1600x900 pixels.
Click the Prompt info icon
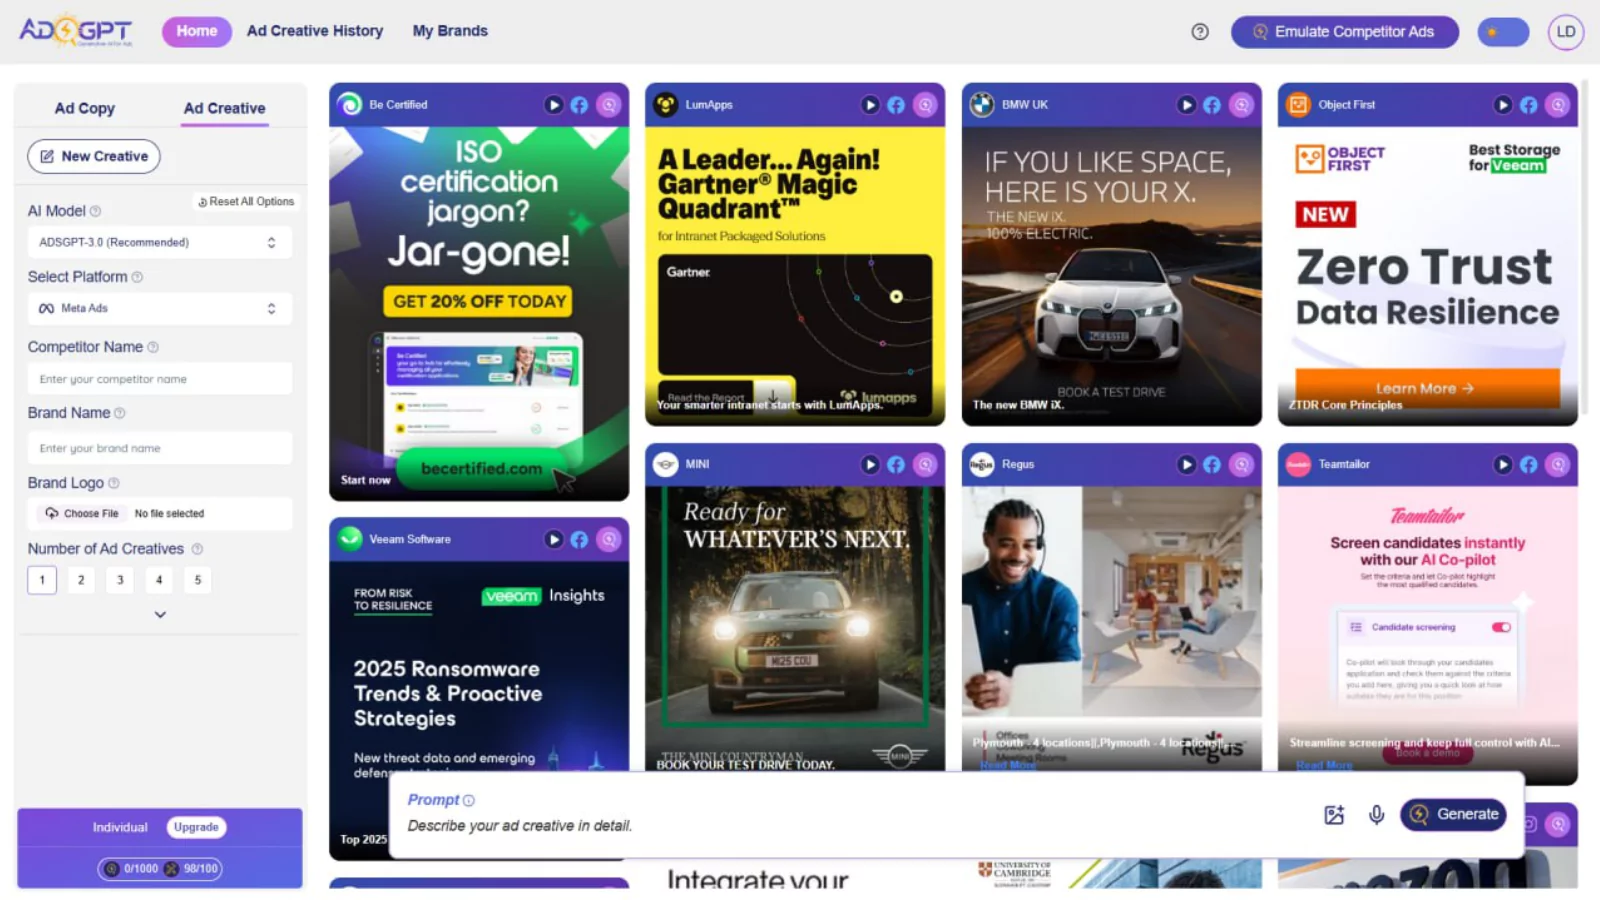pos(469,801)
